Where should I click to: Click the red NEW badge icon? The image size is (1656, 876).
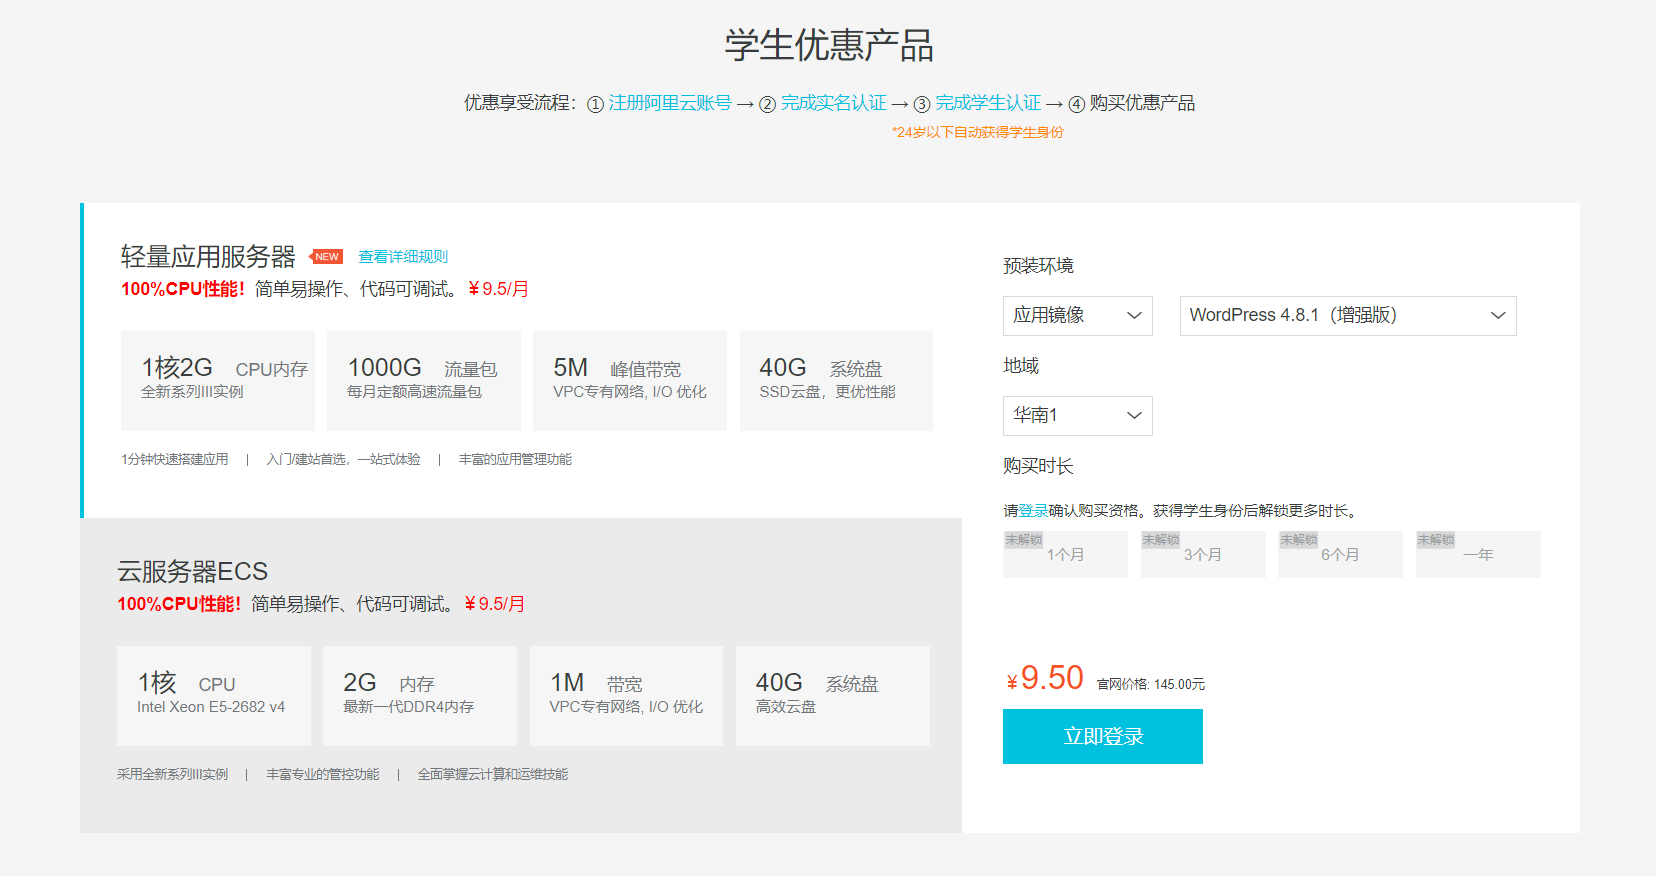point(326,257)
